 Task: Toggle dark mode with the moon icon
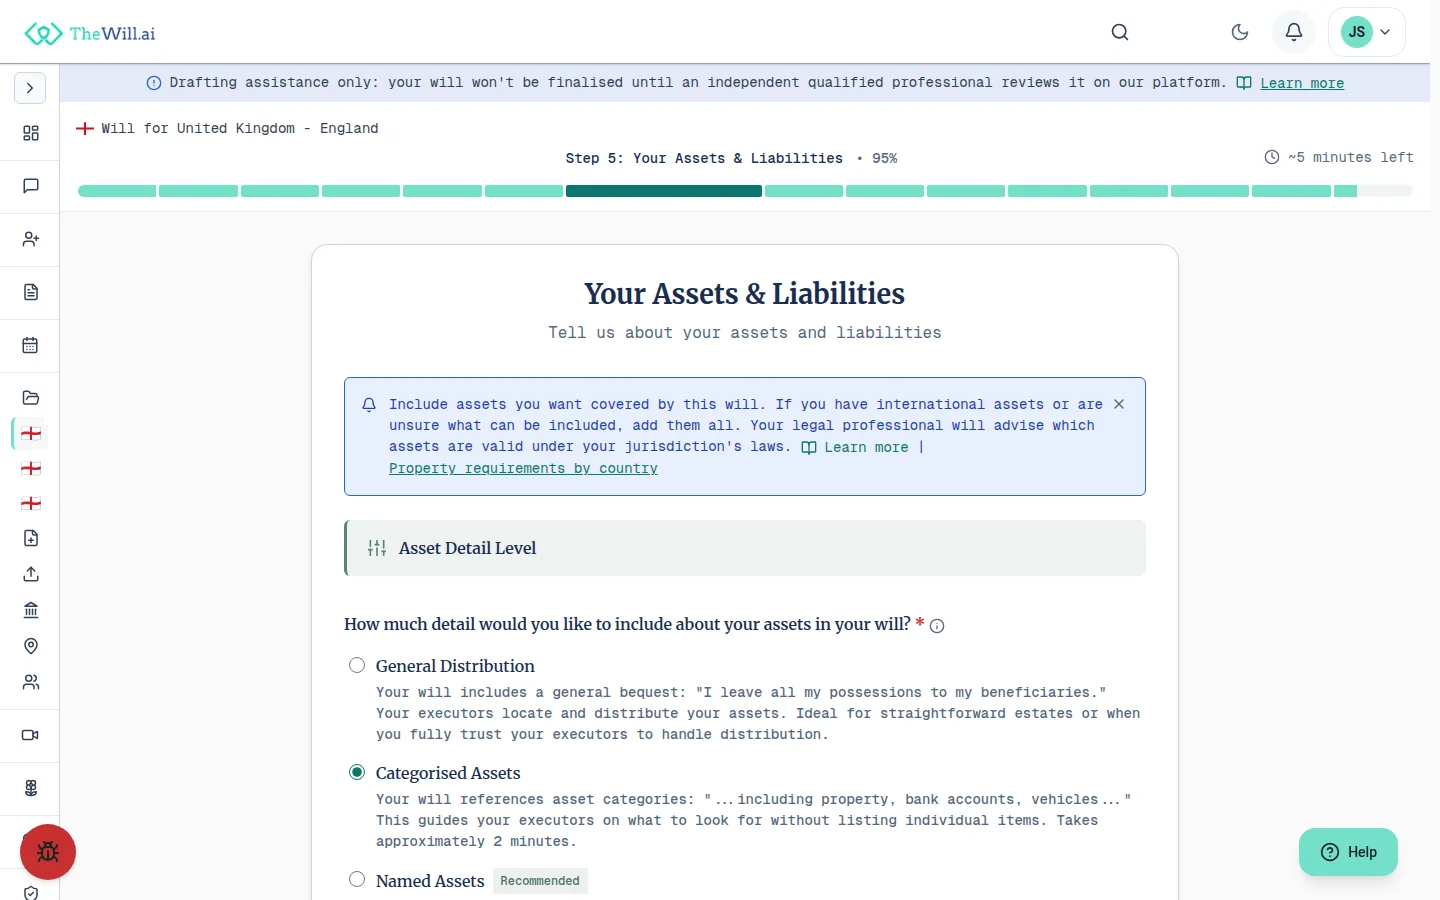pyautogui.click(x=1240, y=32)
